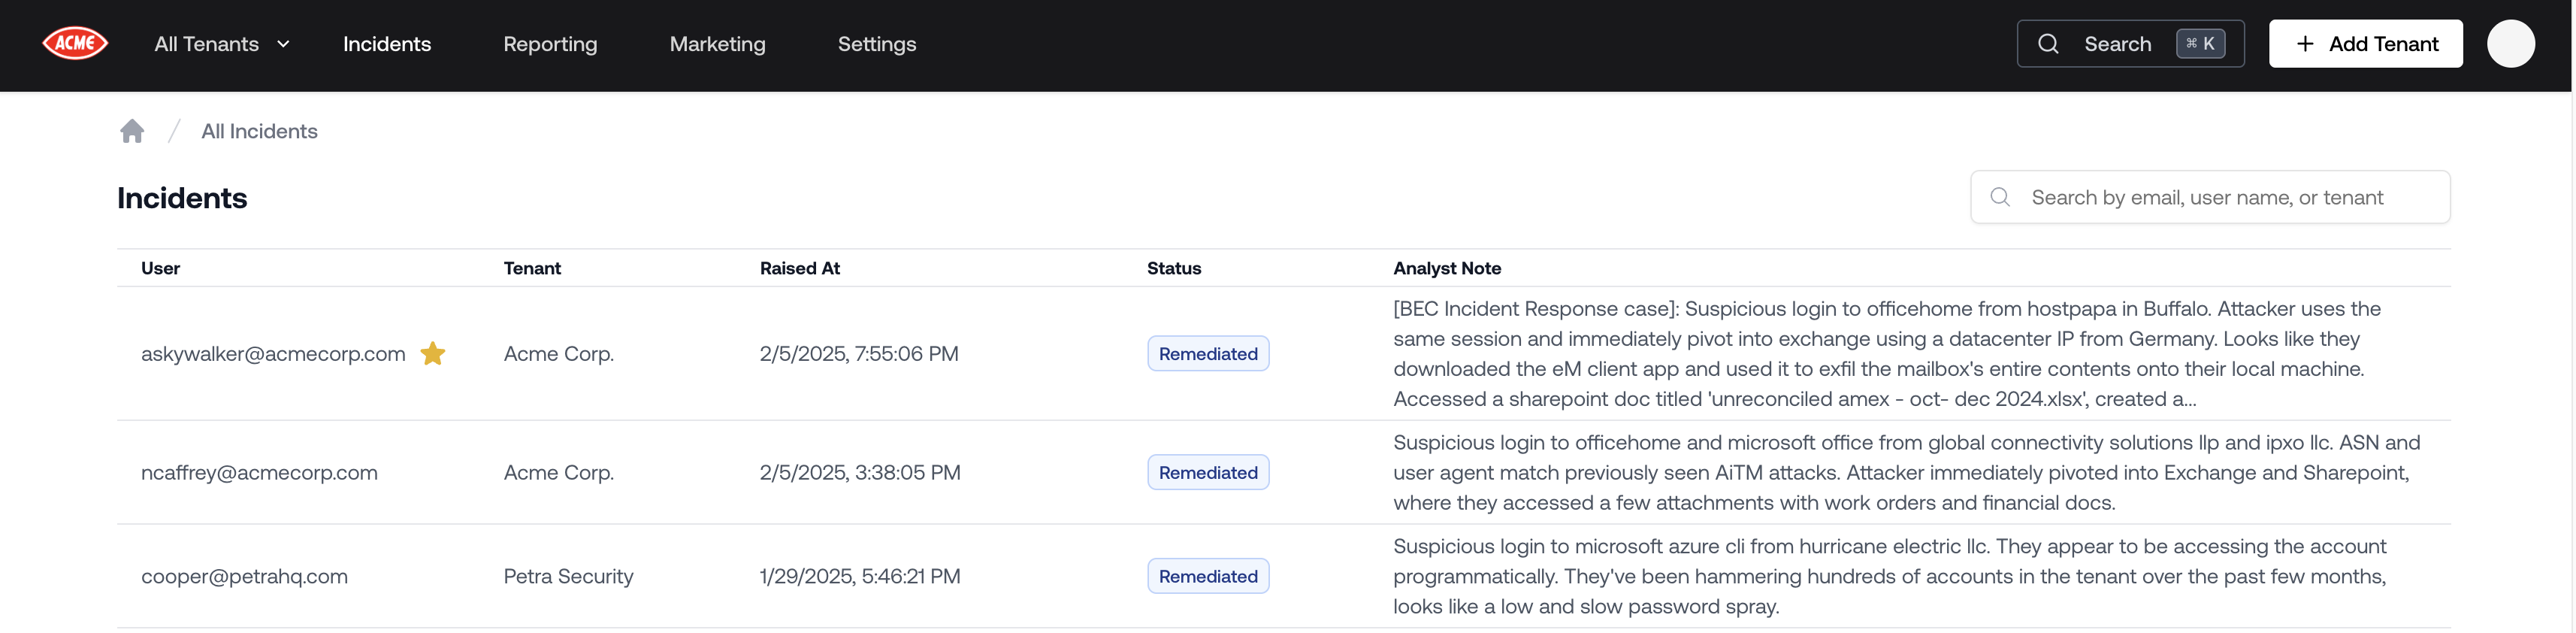
Task: Go to Settings in the navbar
Action: click(x=876, y=44)
